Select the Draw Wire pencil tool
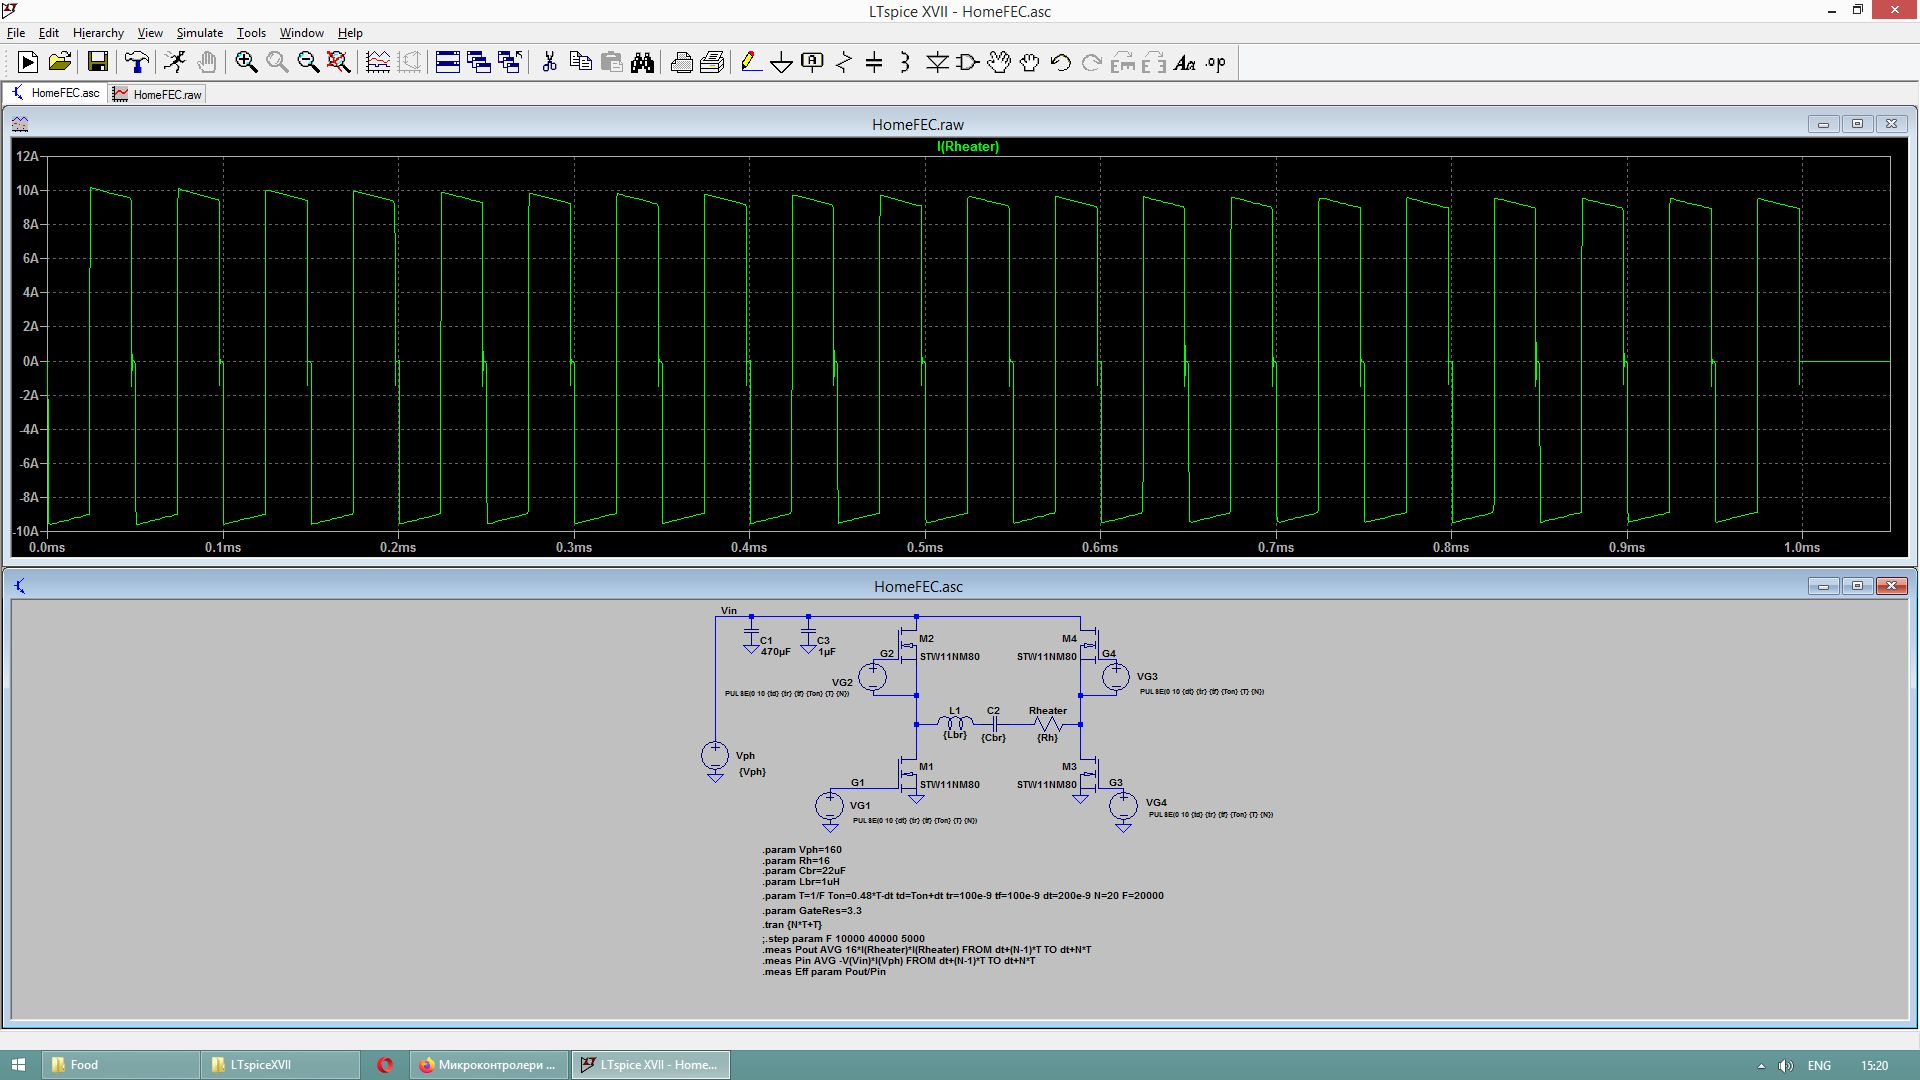This screenshot has height=1080, width=1920. click(x=751, y=63)
